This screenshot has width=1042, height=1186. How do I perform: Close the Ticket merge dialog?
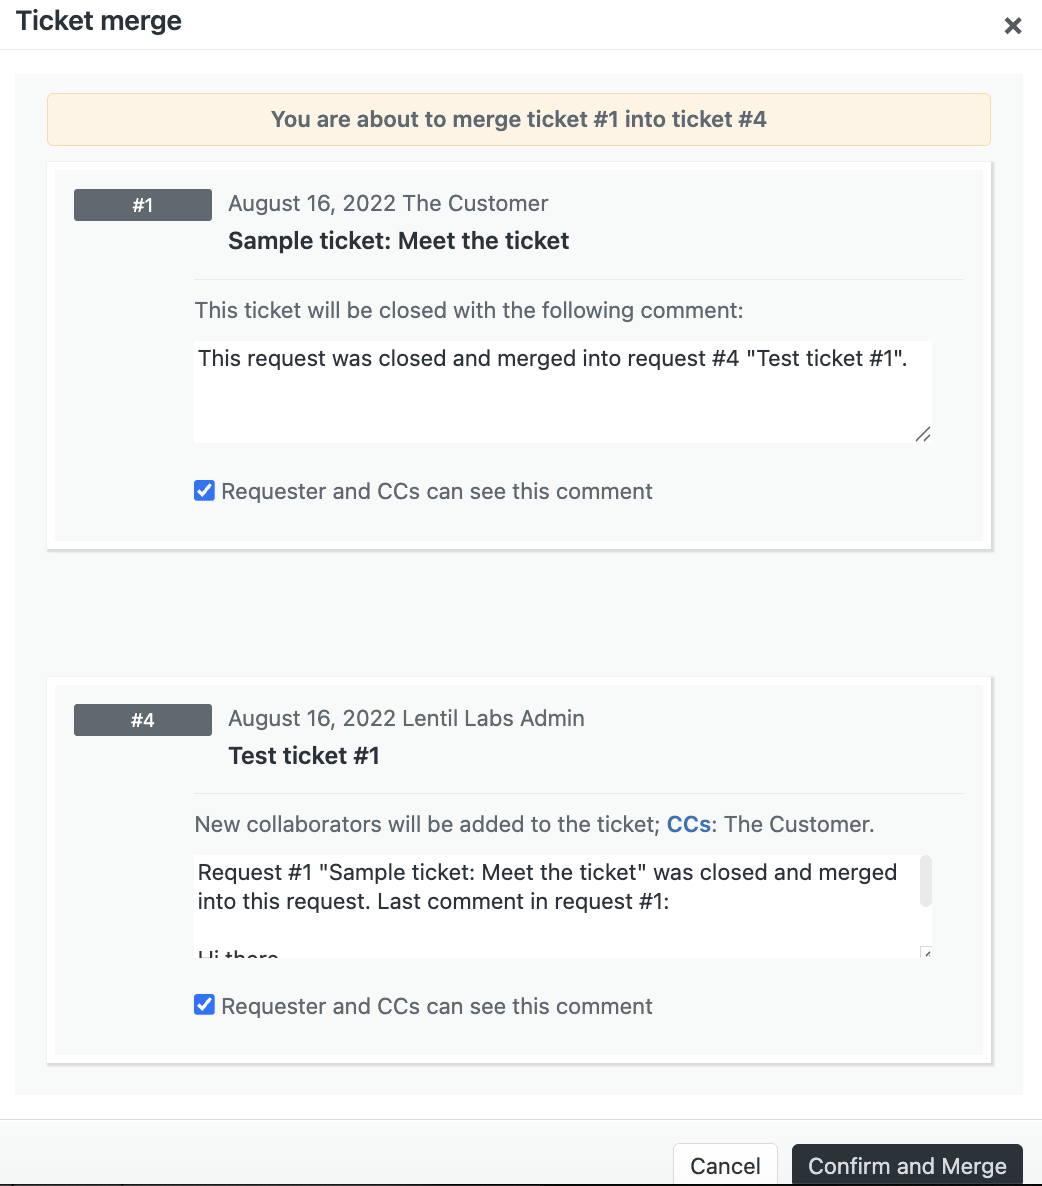[x=1013, y=25]
